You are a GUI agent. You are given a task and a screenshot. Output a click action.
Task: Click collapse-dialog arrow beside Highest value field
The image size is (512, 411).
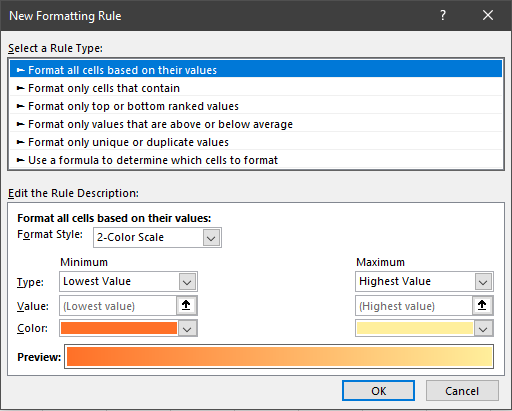click(x=482, y=305)
